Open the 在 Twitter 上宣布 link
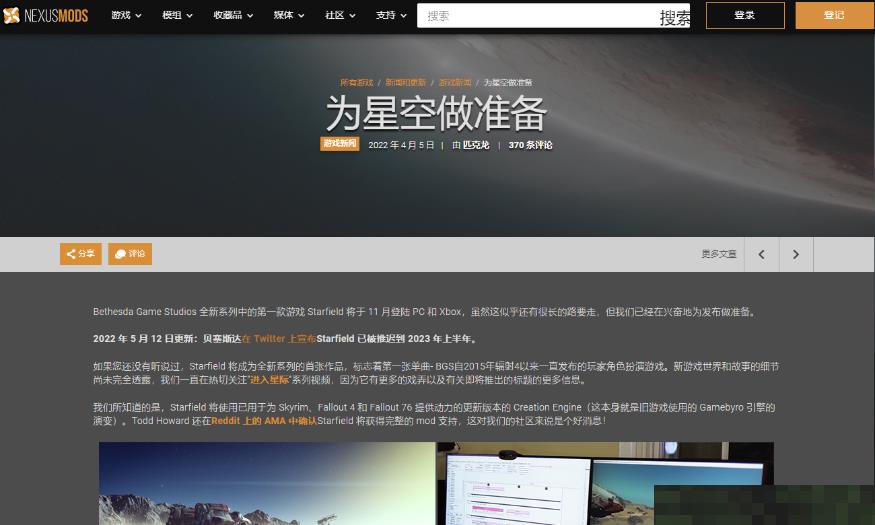This screenshot has height=525, width=875. pyautogui.click(x=278, y=339)
